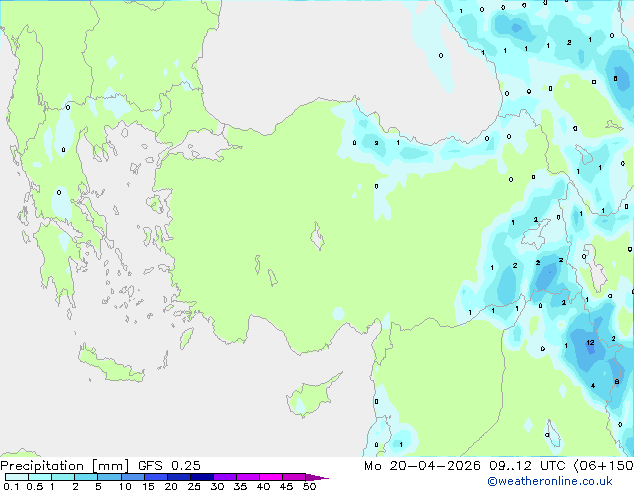Click the '12' precipitation value on map
The image size is (634, 490).
[x=590, y=342]
